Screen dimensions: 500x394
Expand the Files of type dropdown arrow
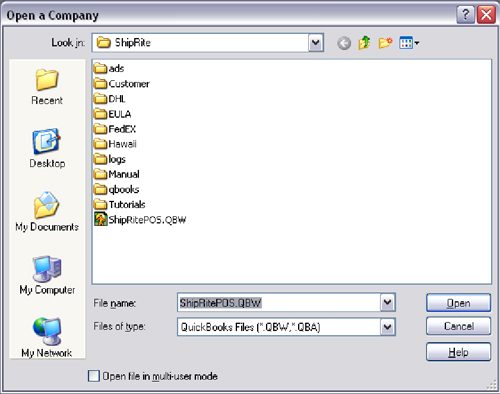[x=387, y=327]
